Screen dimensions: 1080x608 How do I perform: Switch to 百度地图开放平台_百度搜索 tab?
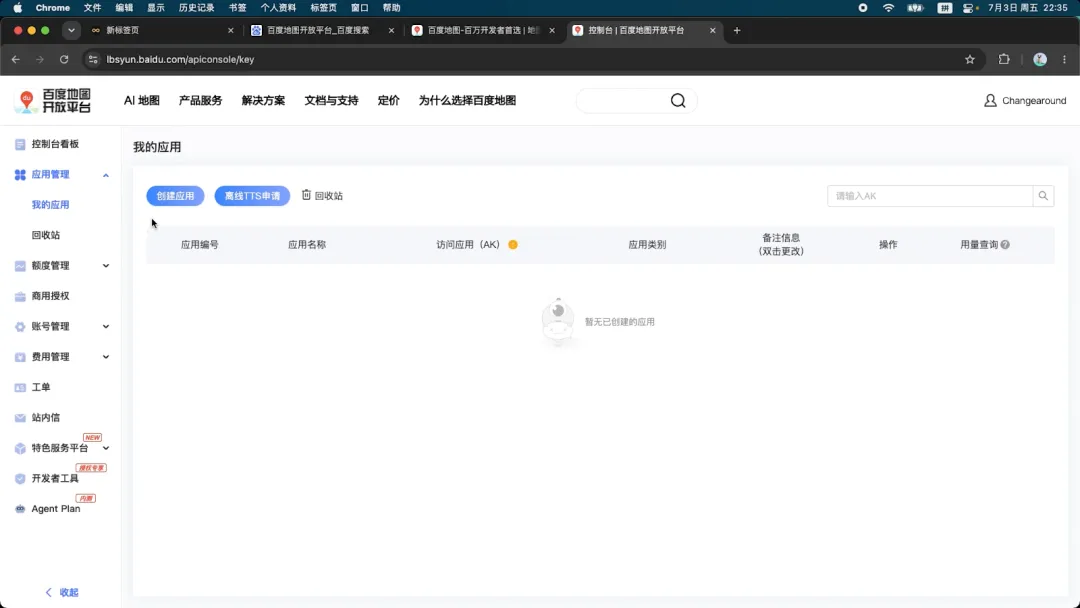pos(322,30)
